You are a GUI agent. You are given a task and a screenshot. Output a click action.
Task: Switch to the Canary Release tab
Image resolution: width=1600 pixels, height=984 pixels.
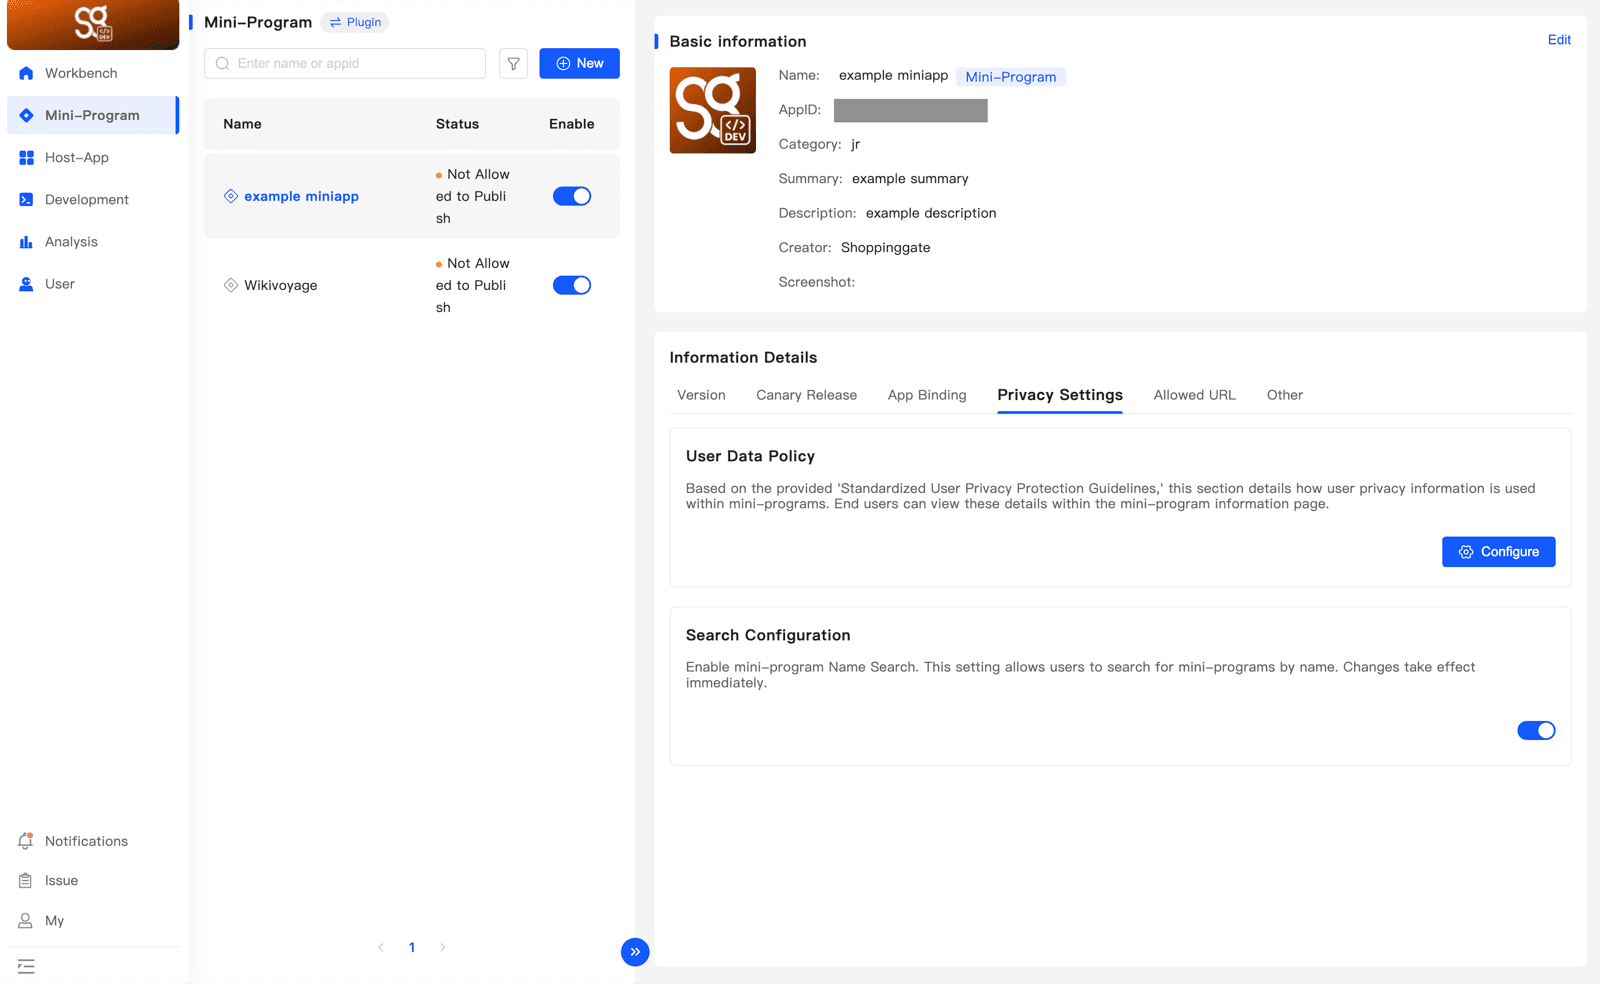(806, 395)
